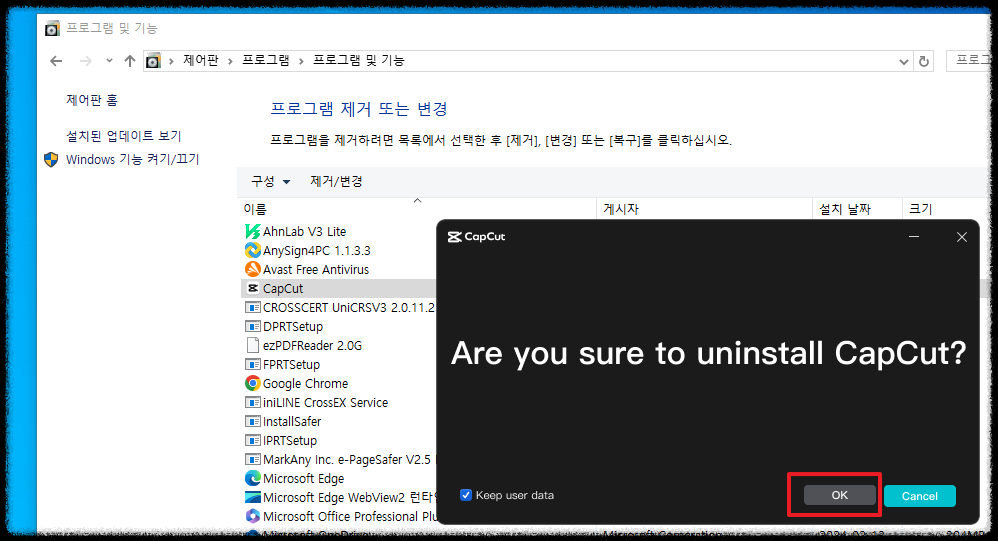Select ezPDFReader 2.0G icon

coord(253,346)
